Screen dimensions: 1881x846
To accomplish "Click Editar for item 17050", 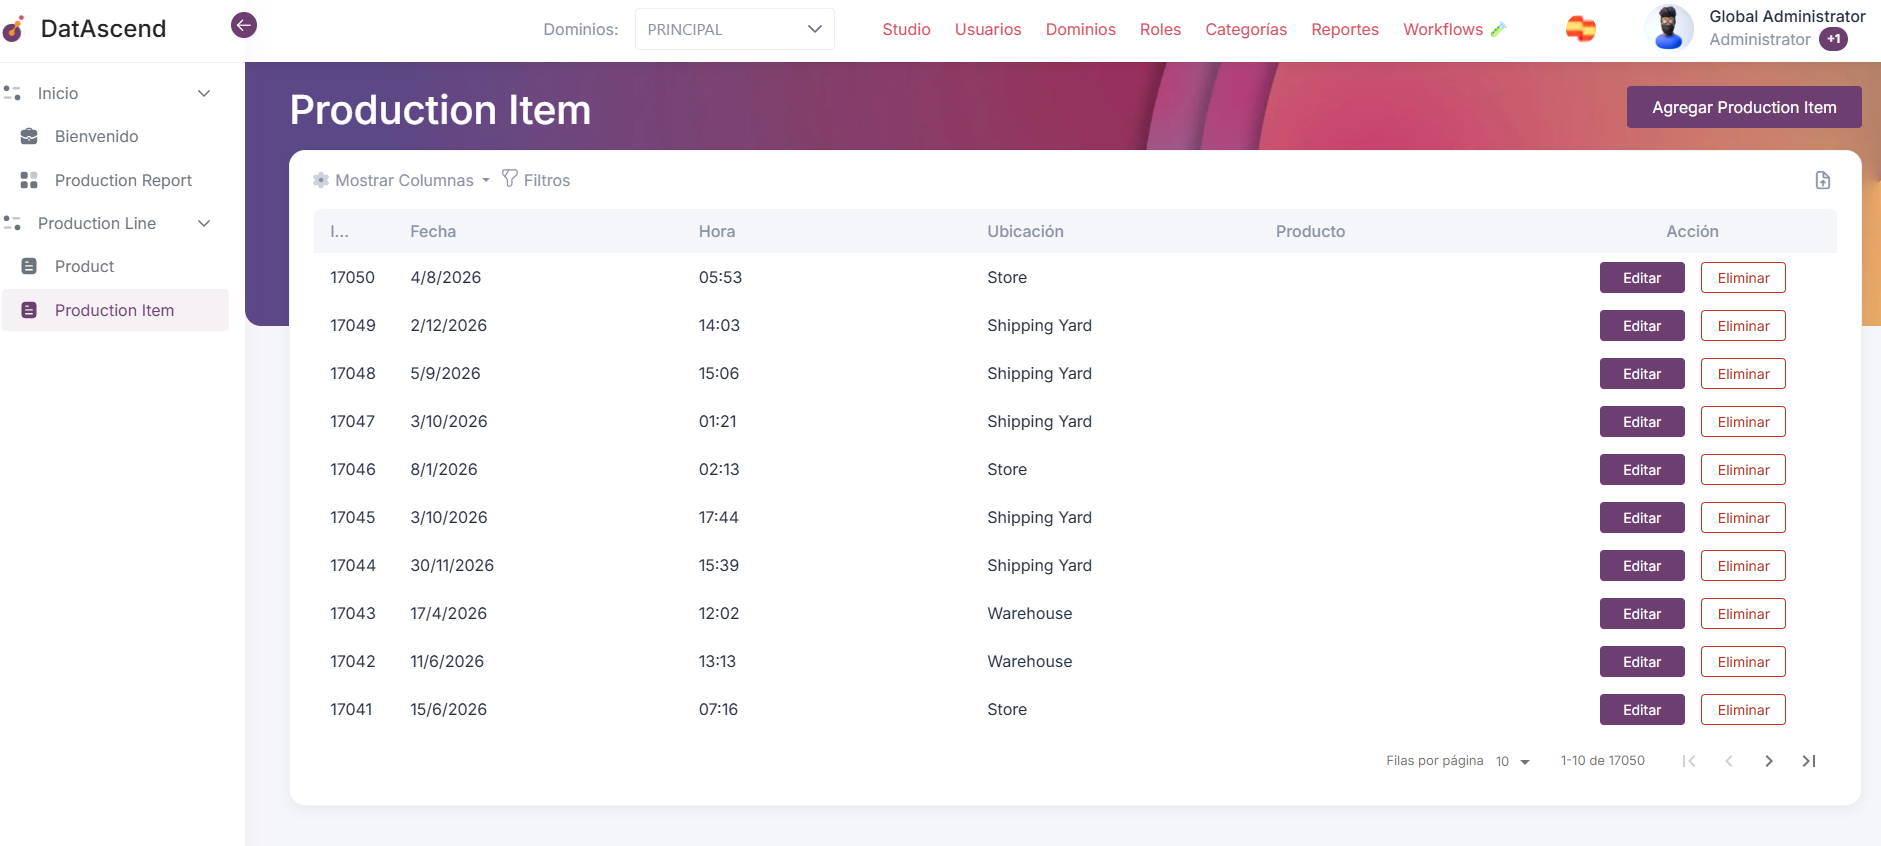I will click(x=1641, y=278).
